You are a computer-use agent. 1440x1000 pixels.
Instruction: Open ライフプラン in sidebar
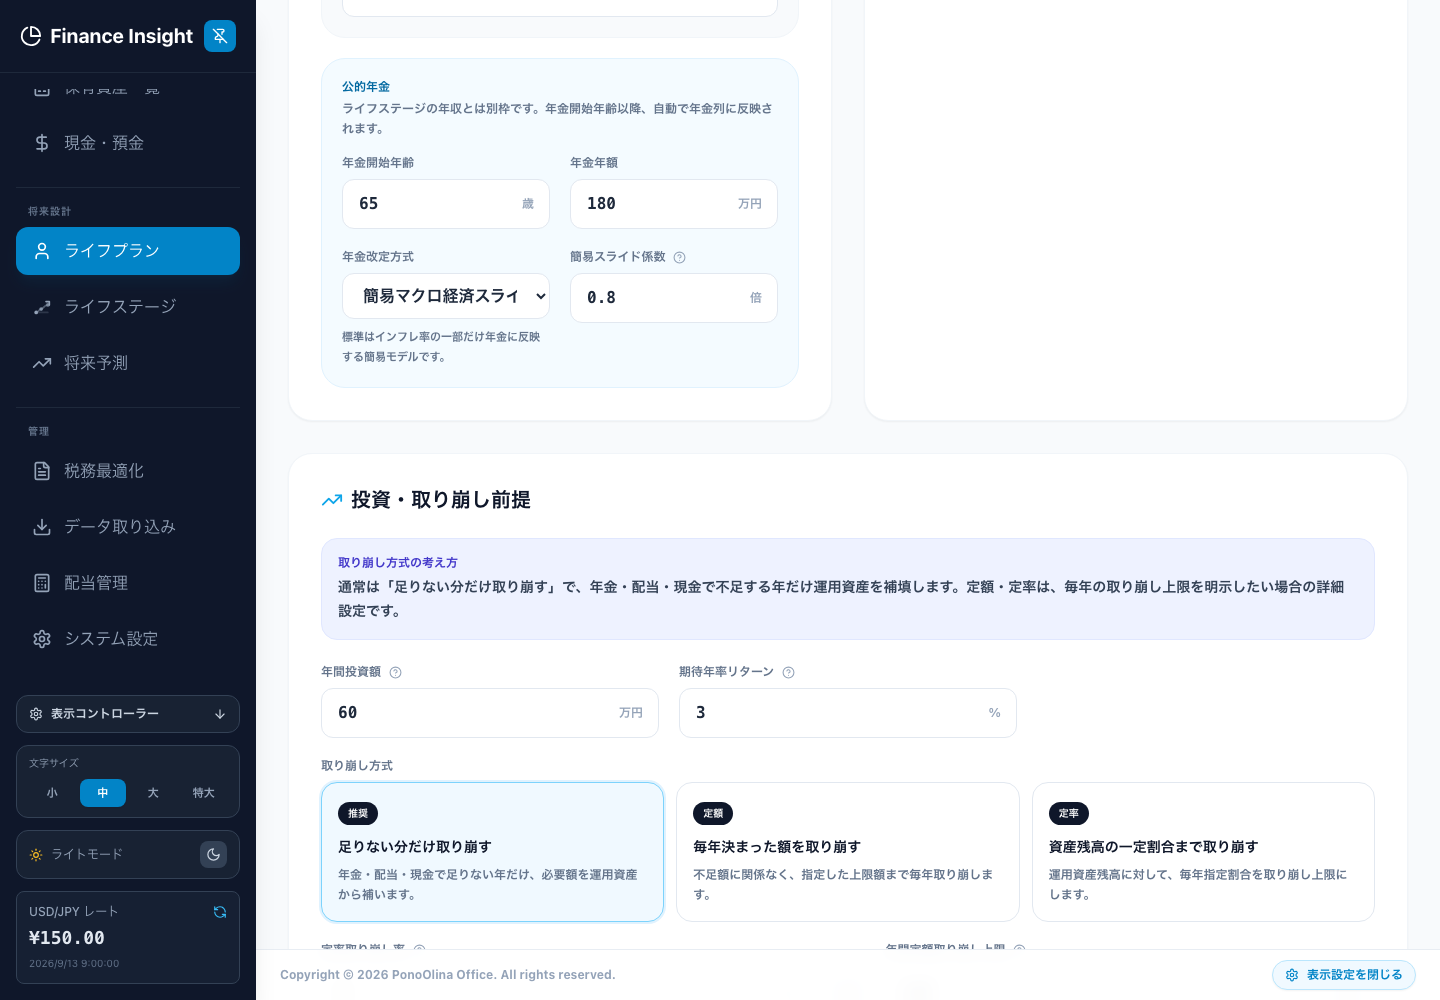click(128, 251)
